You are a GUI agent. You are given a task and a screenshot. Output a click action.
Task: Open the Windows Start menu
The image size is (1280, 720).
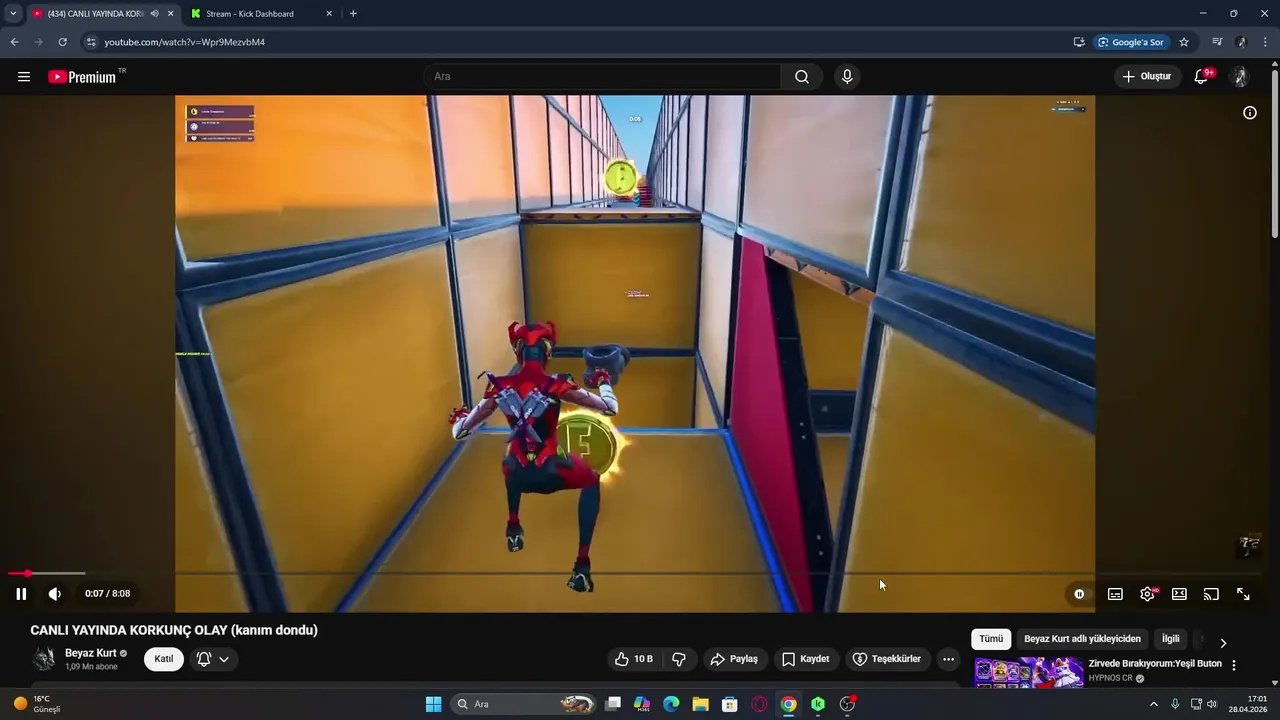point(433,704)
